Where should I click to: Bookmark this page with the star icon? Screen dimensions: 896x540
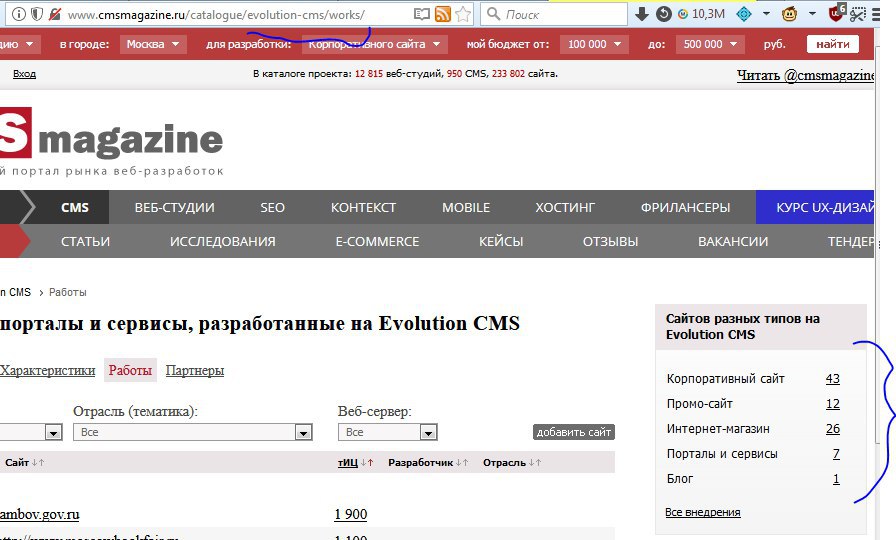pyautogui.click(x=463, y=14)
